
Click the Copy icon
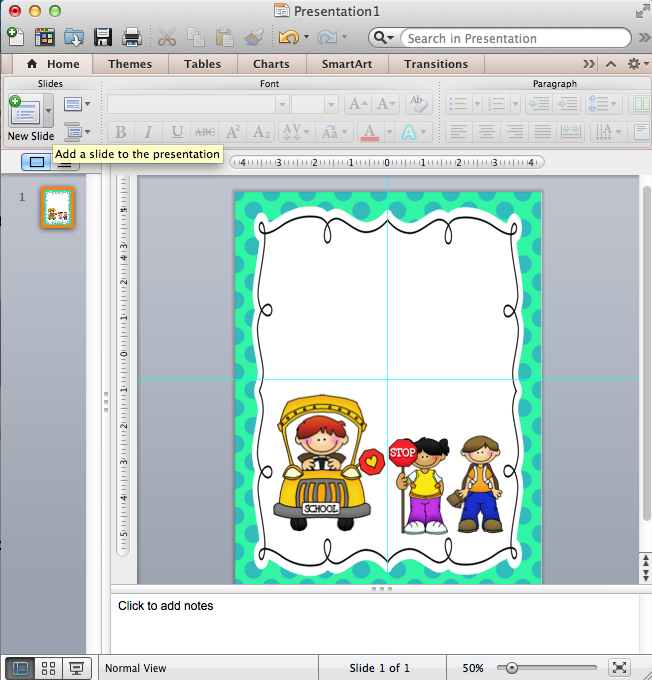[196, 37]
